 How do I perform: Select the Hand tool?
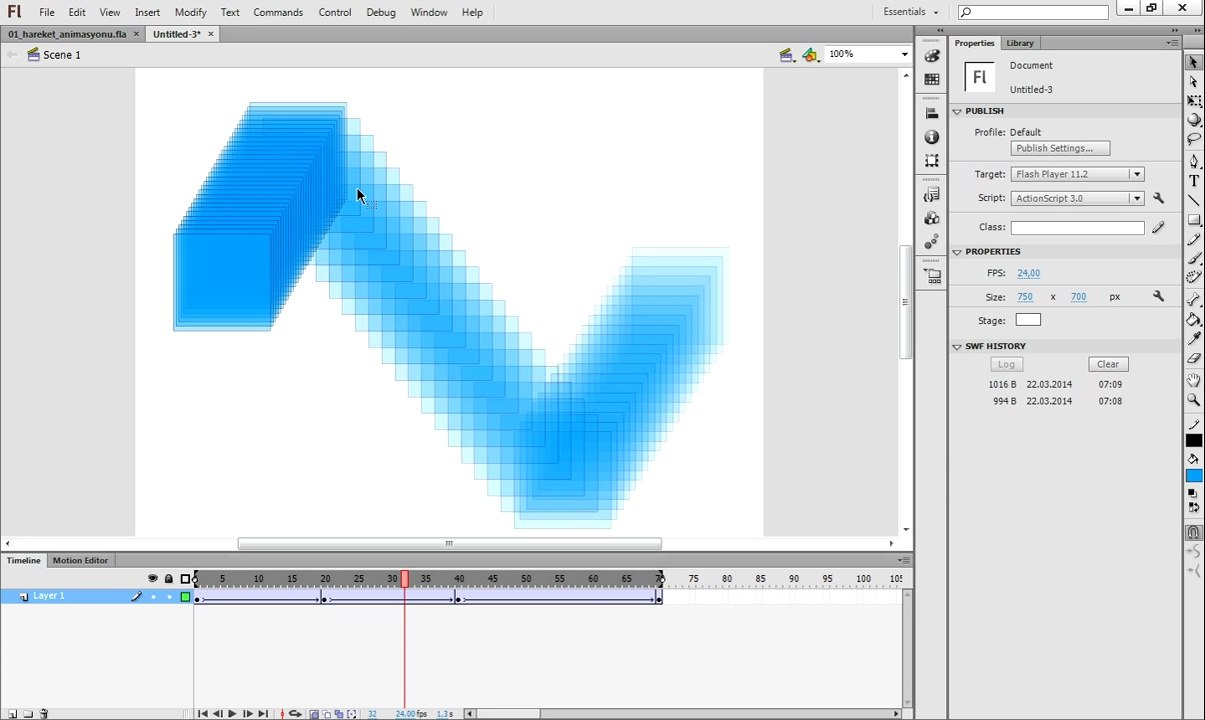coord(1193,381)
